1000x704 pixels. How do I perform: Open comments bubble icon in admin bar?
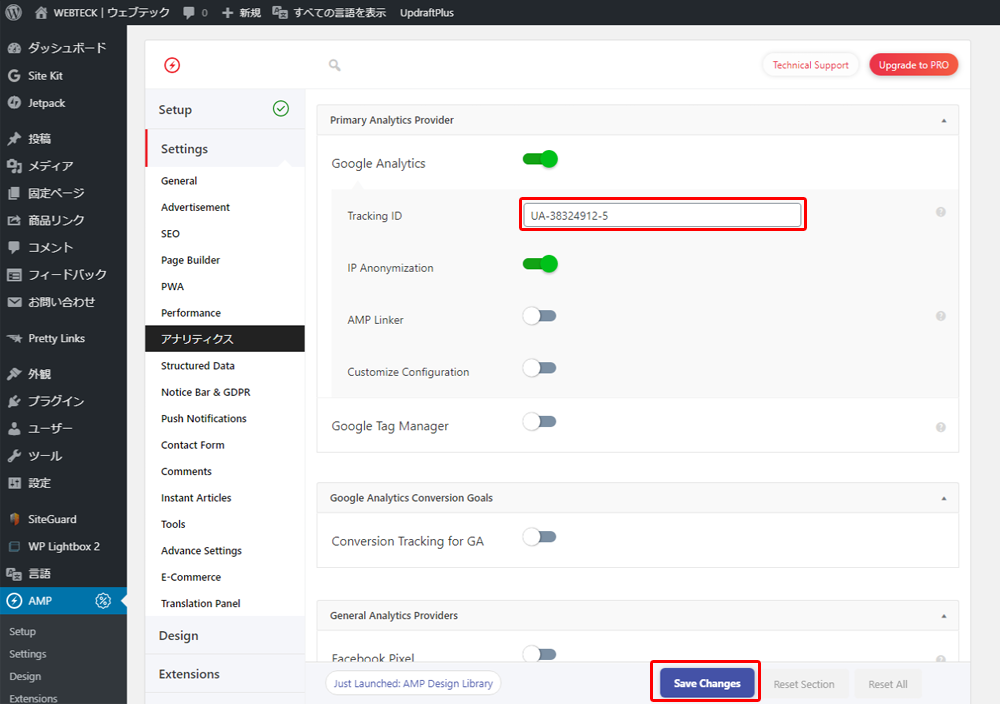[189, 13]
